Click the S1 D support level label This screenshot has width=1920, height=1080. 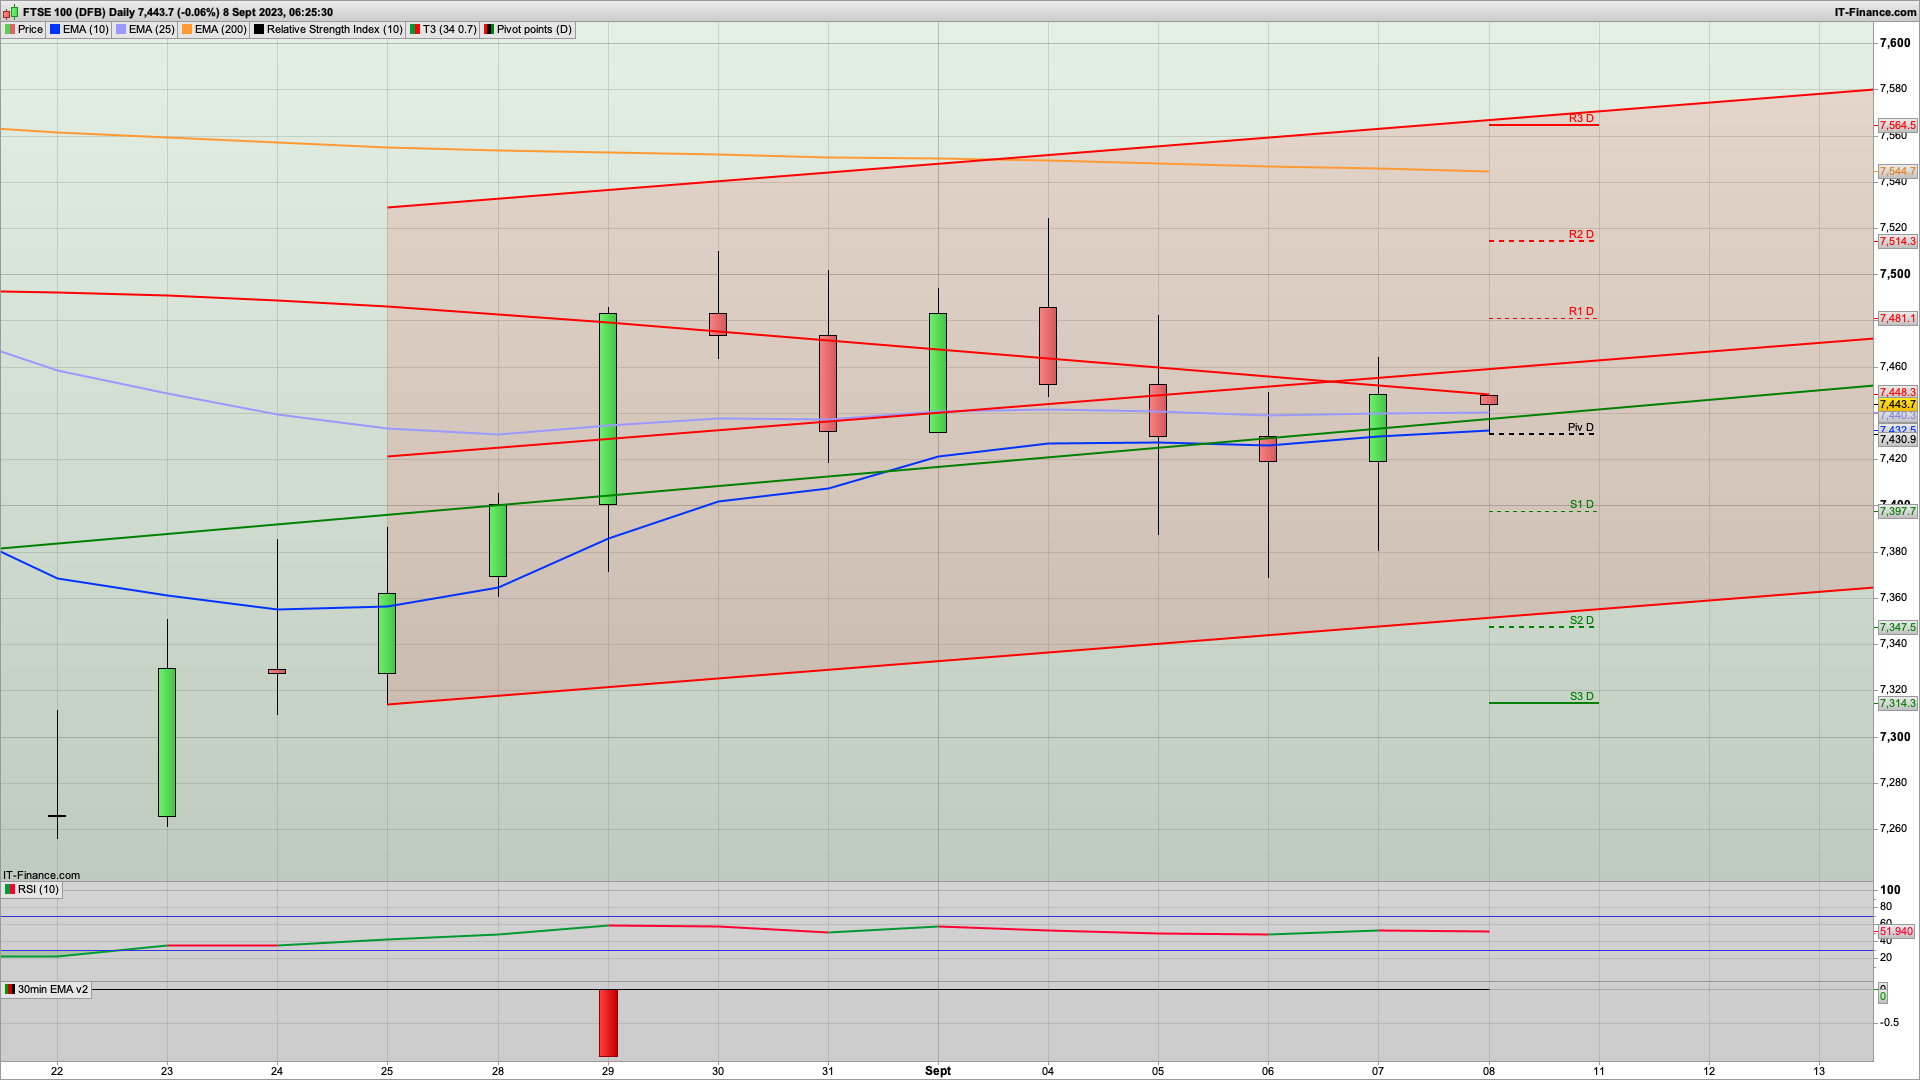(x=1580, y=505)
